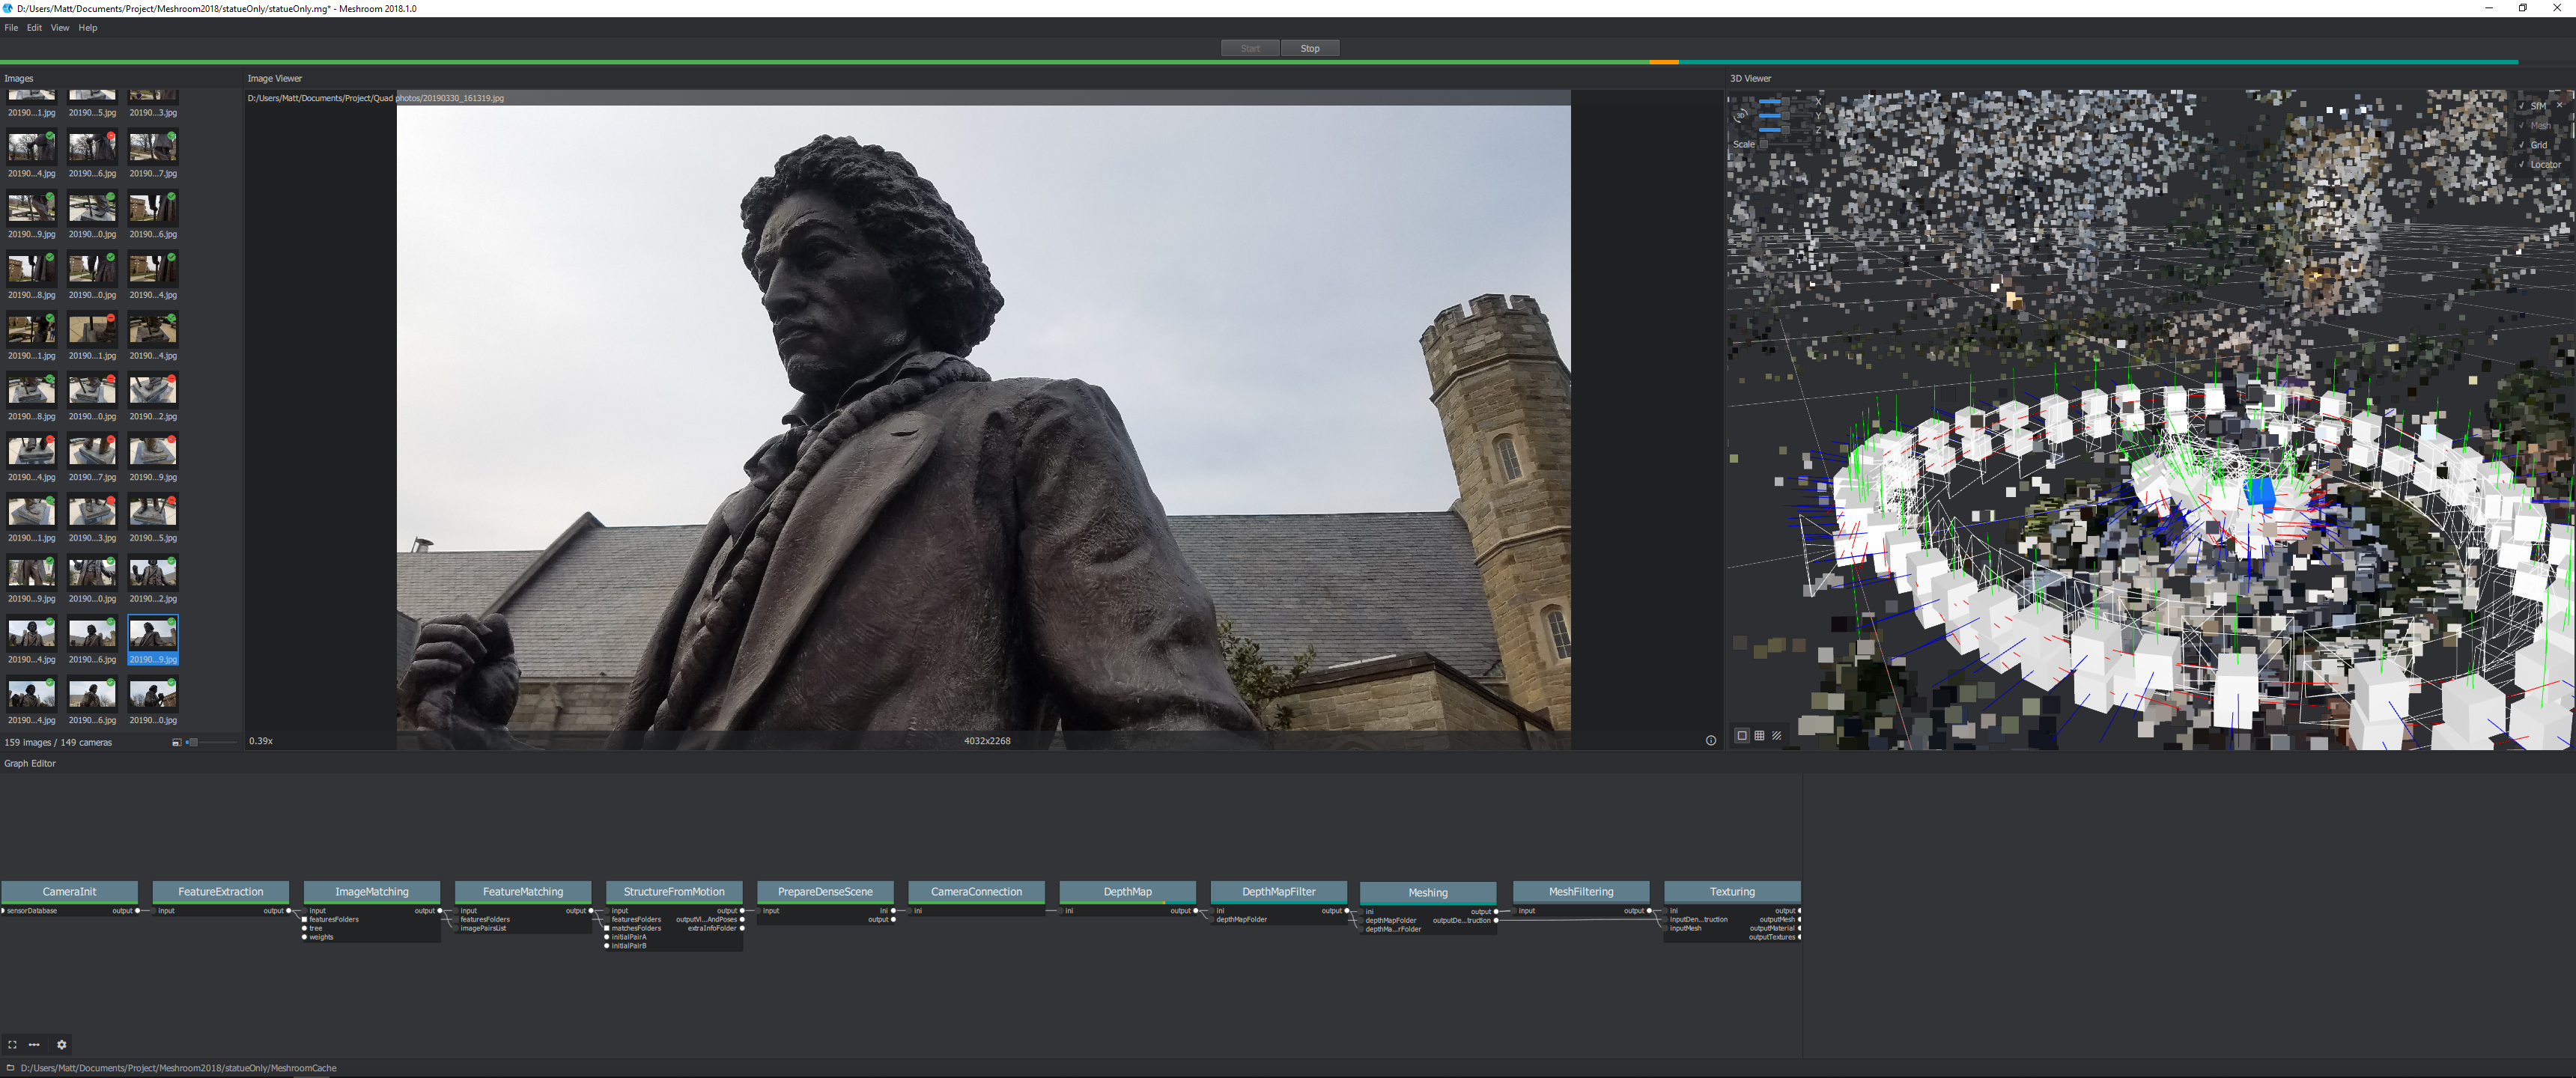Open Graph Editor settings gear

pos(62,1045)
